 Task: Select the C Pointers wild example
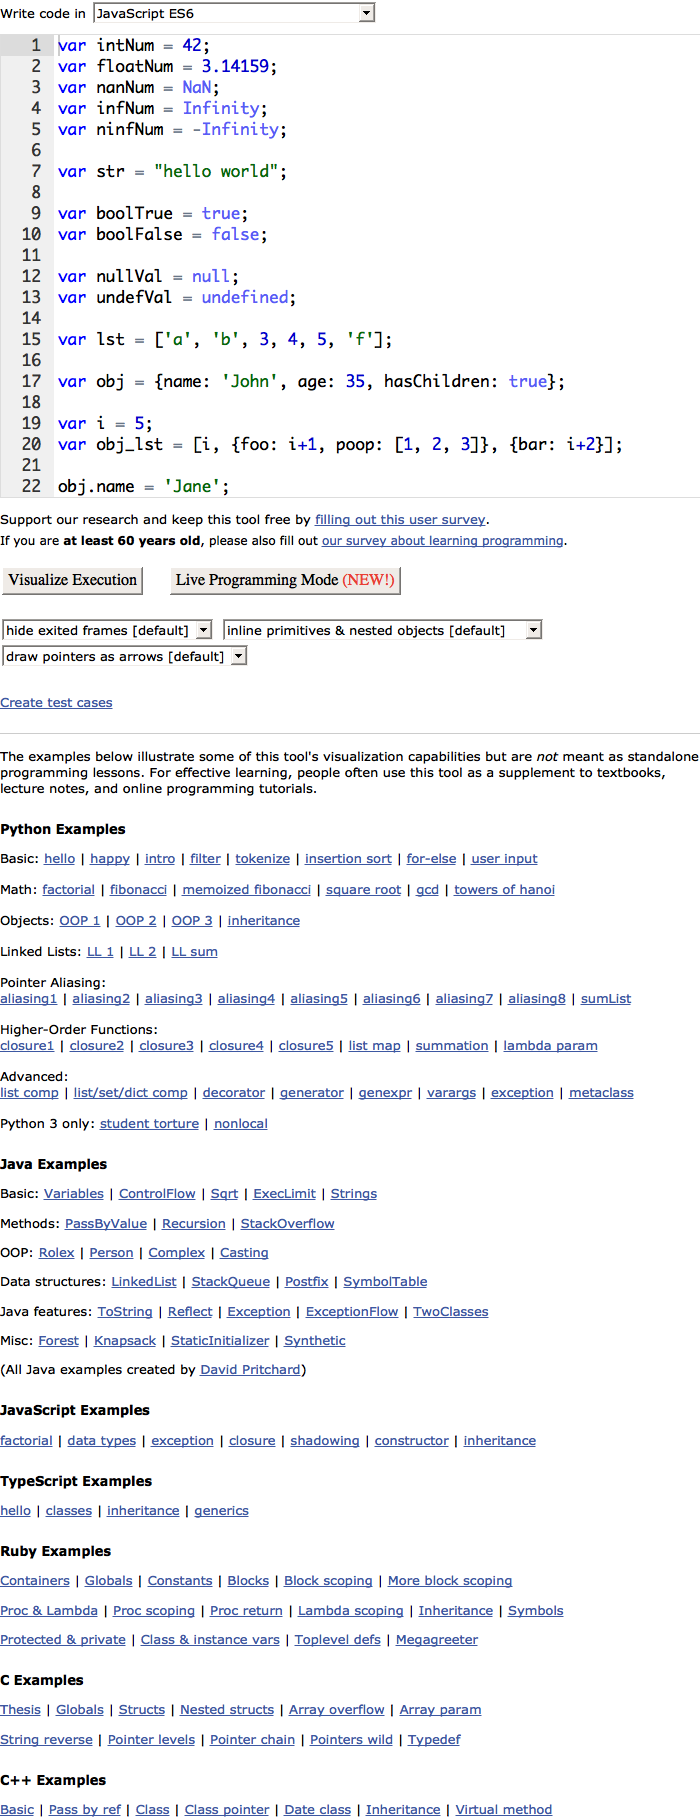point(351,1740)
